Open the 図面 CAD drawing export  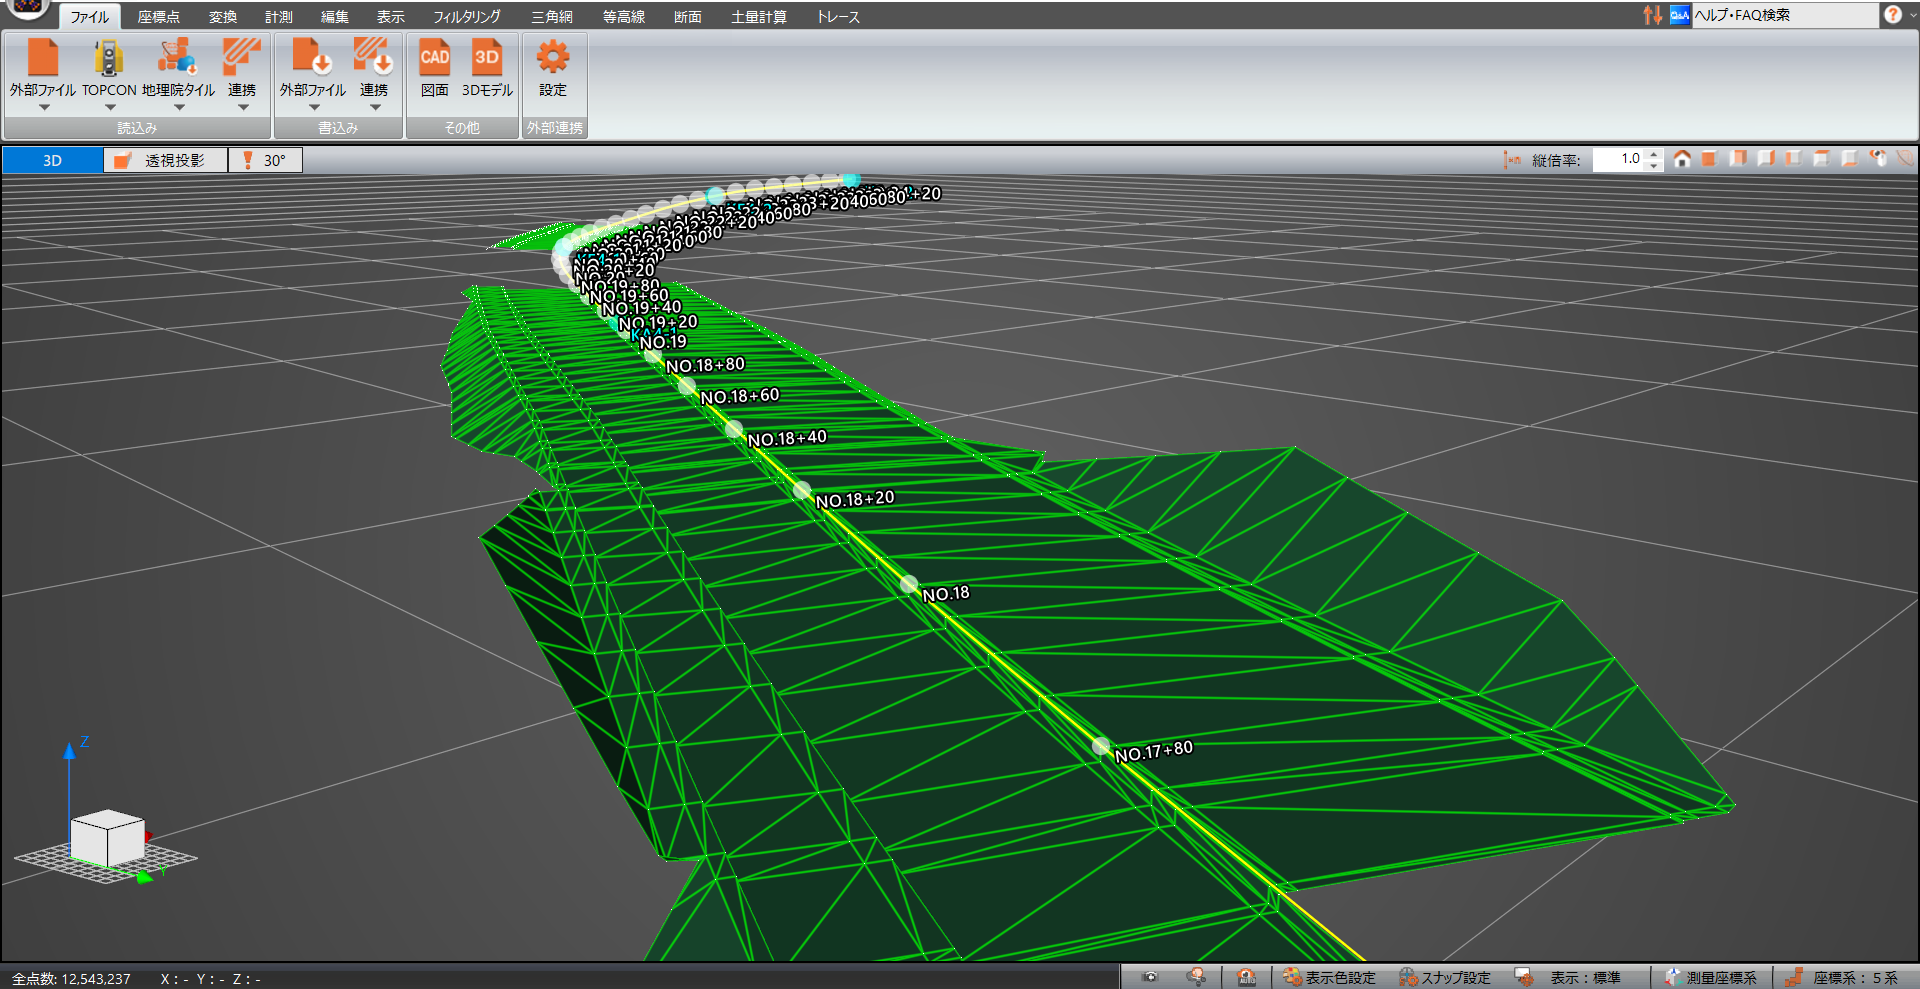tap(434, 59)
